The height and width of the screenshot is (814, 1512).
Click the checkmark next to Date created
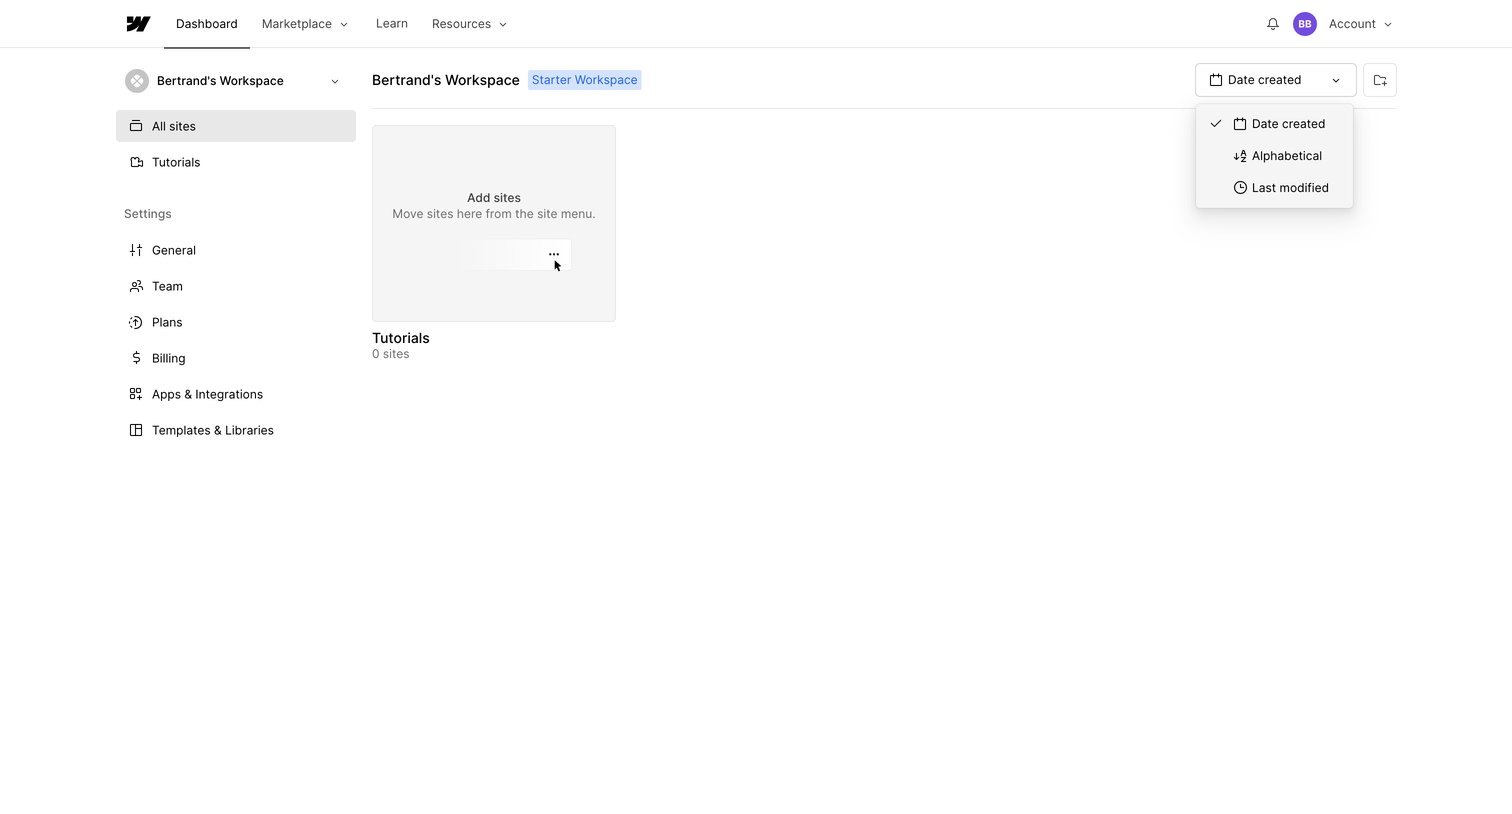click(x=1216, y=124)
